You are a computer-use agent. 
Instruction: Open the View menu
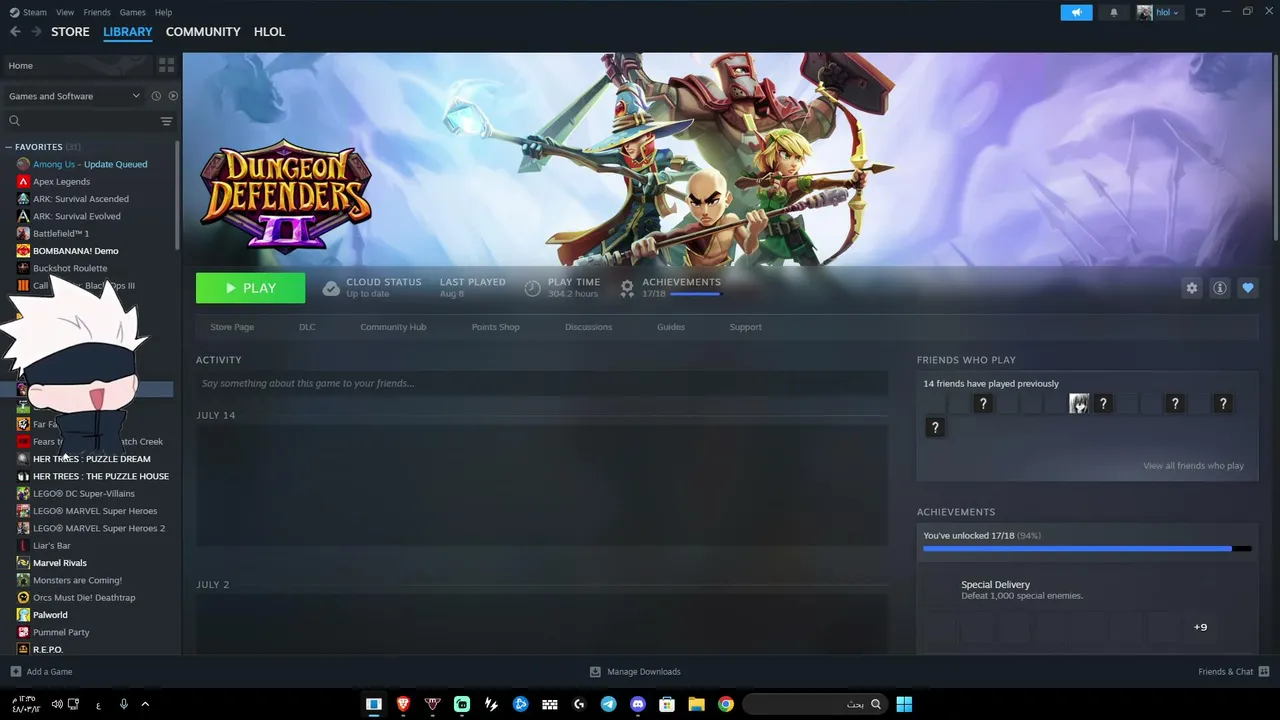point(65,12)
